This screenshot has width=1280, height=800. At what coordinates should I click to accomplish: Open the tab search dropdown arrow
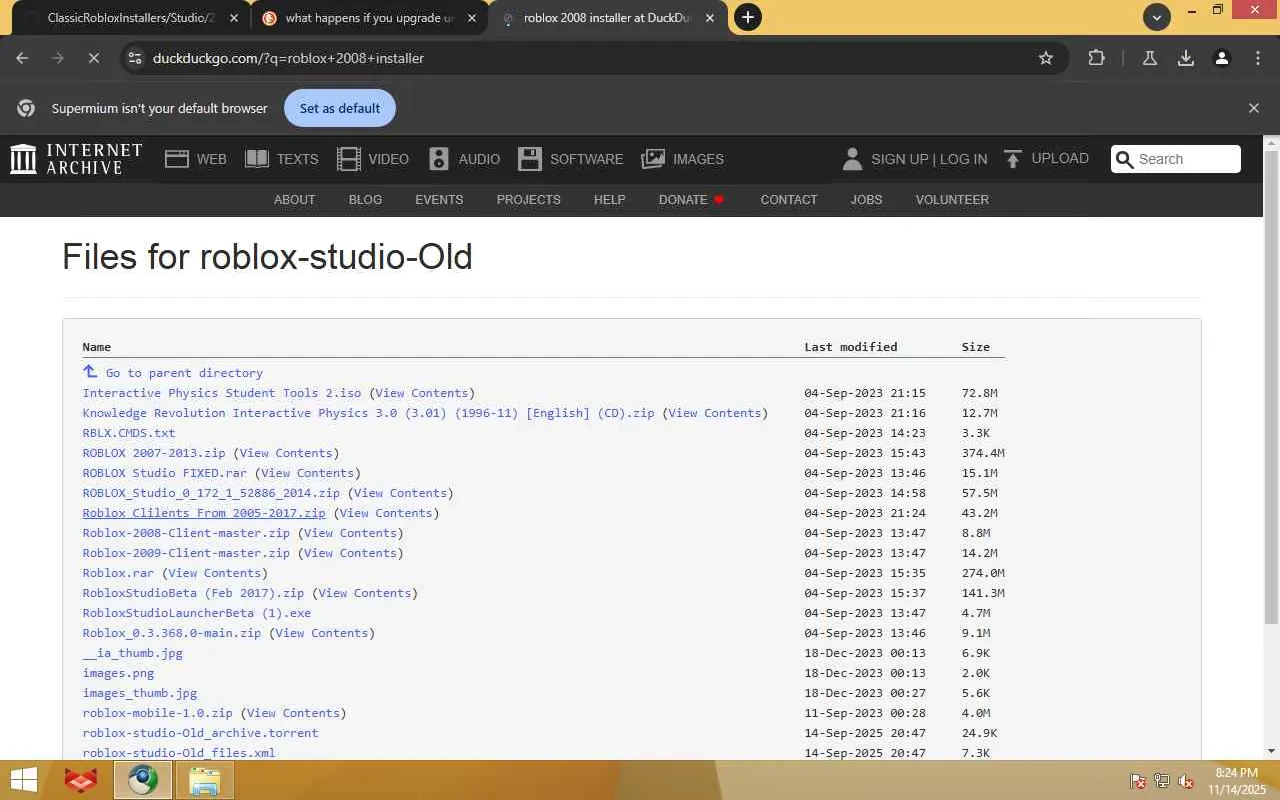(1157, 17)
